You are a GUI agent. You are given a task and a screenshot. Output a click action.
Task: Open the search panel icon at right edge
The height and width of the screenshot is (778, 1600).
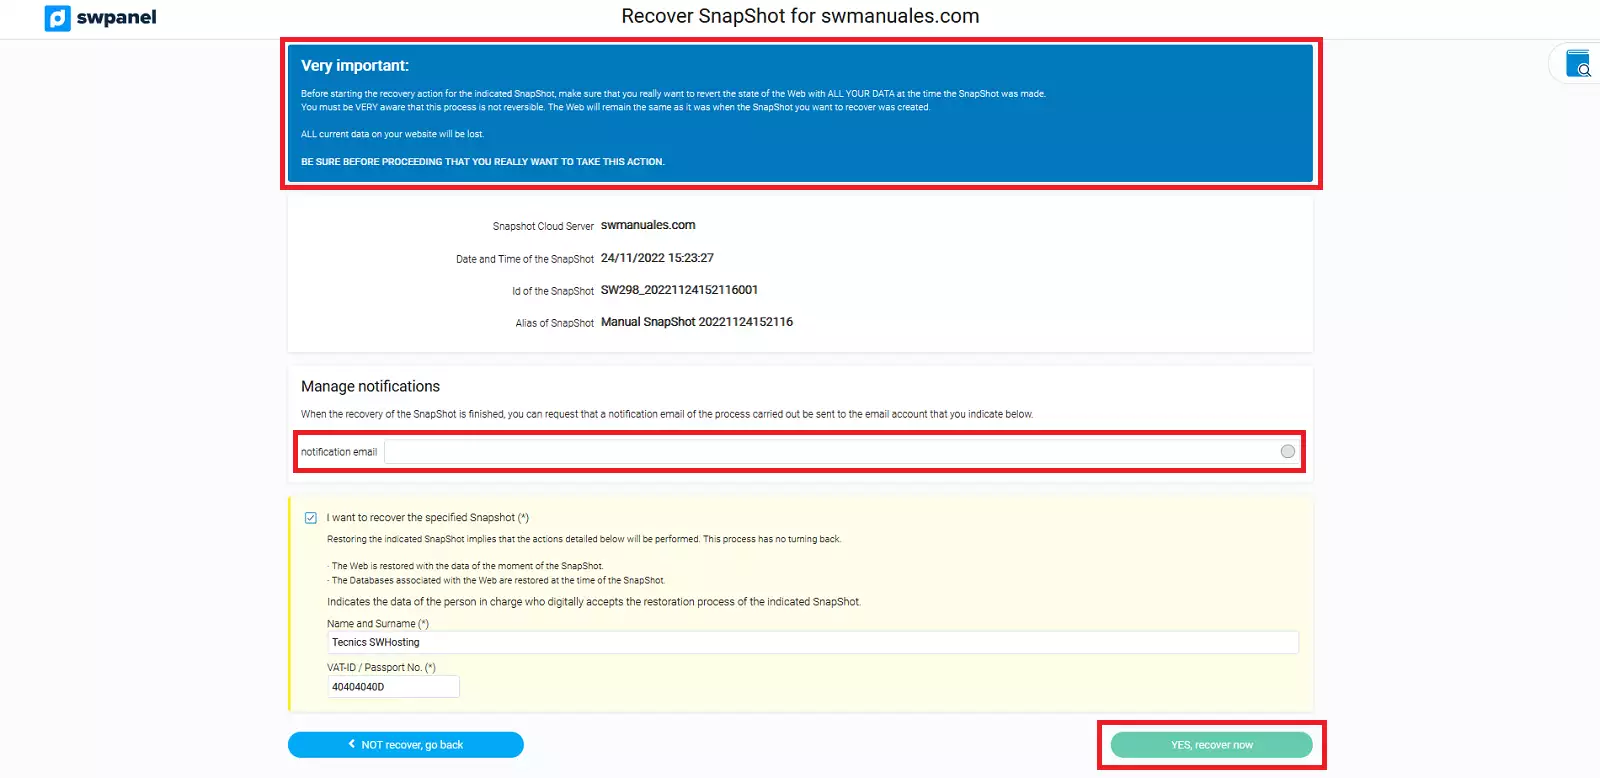tap(1578, 64)
